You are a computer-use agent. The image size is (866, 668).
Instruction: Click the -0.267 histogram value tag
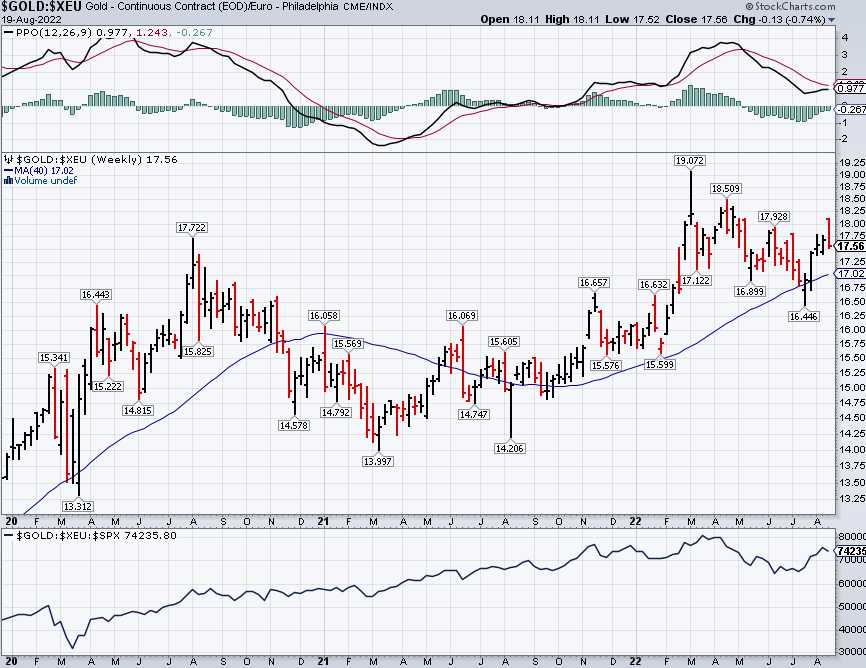(850, 109)
